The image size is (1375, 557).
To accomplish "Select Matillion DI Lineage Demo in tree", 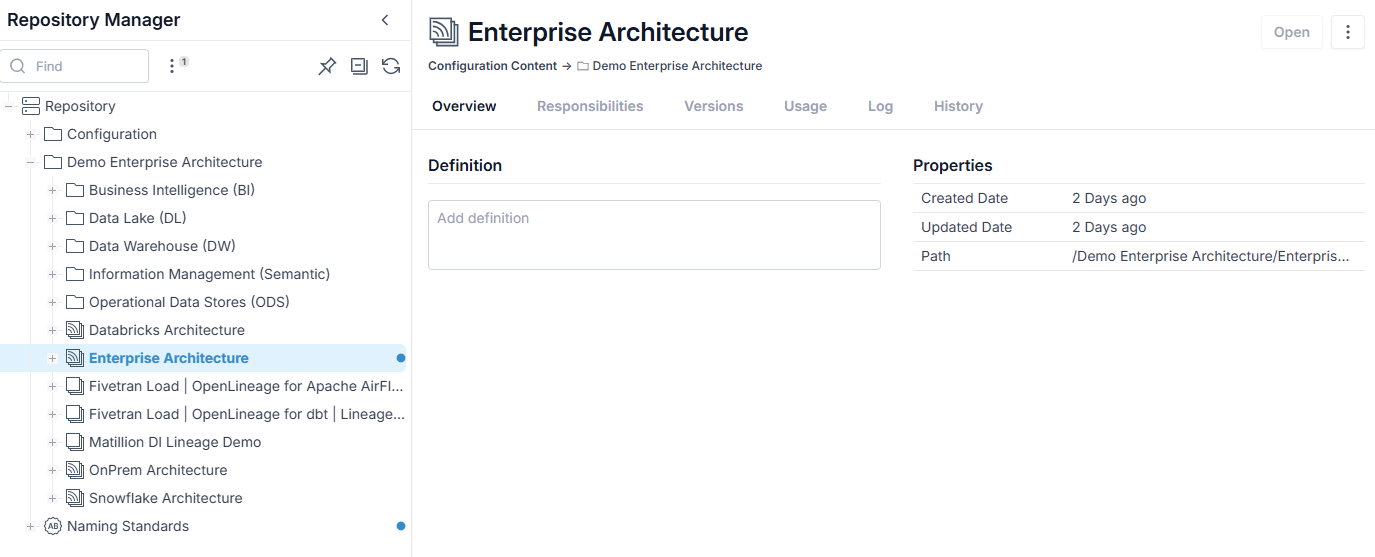I will [x=175, y=442].
